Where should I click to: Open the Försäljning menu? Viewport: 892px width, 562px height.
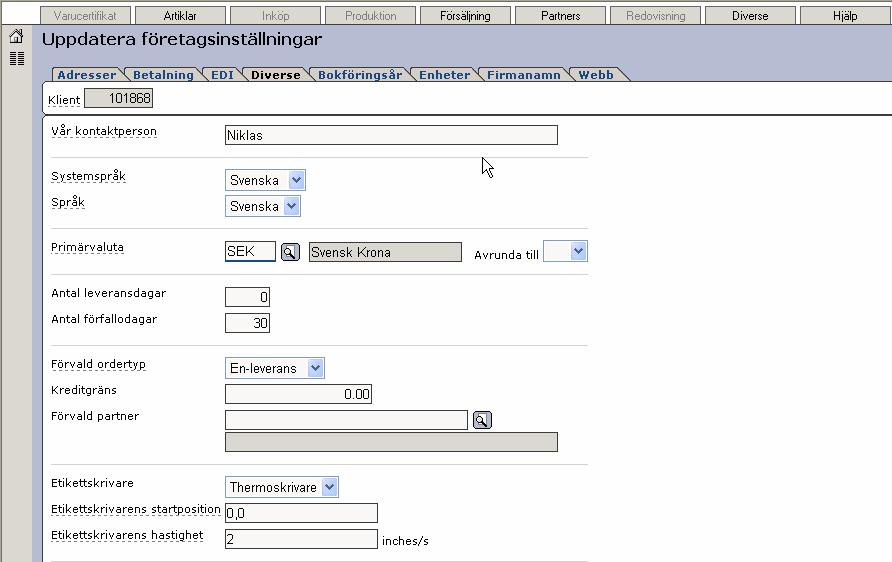(x=465, y=16)
